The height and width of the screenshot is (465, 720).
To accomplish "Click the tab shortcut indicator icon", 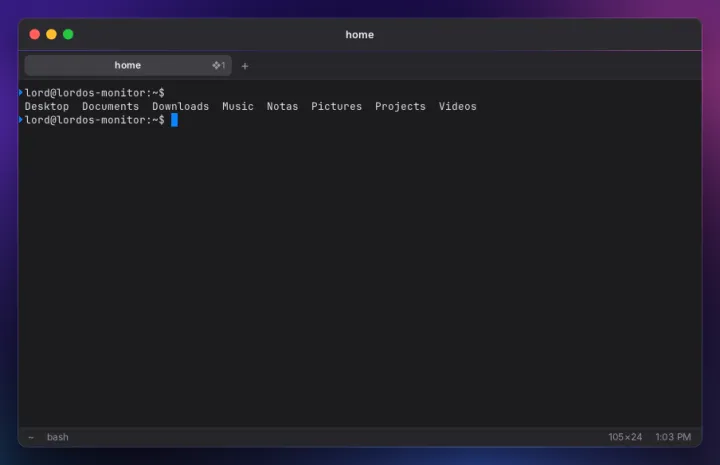I will pos(219,66).
